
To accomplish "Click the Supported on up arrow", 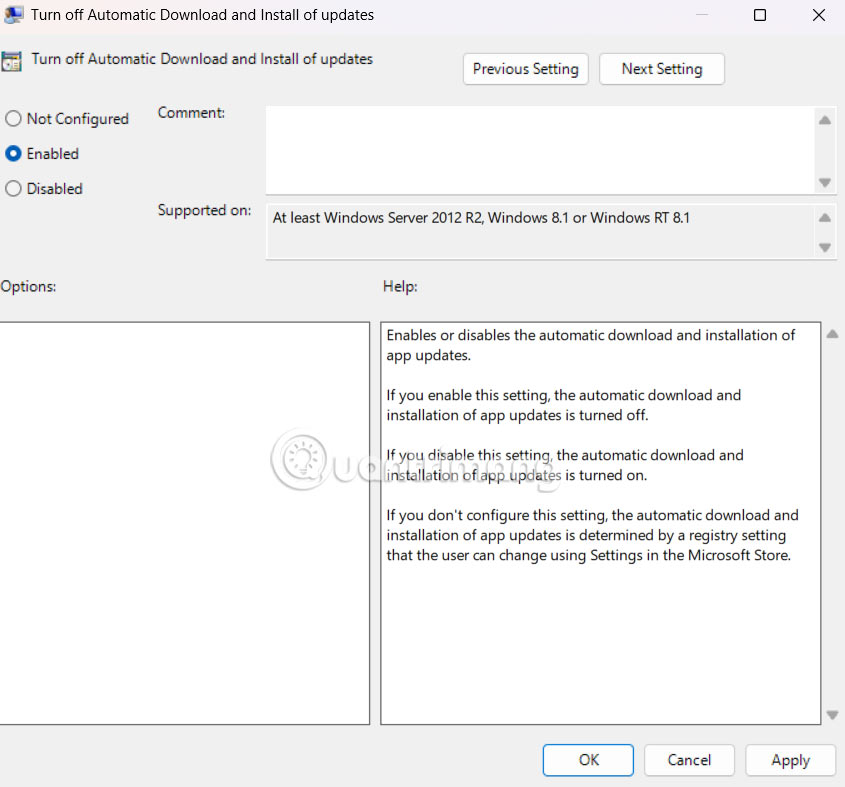I will point(825,216).
